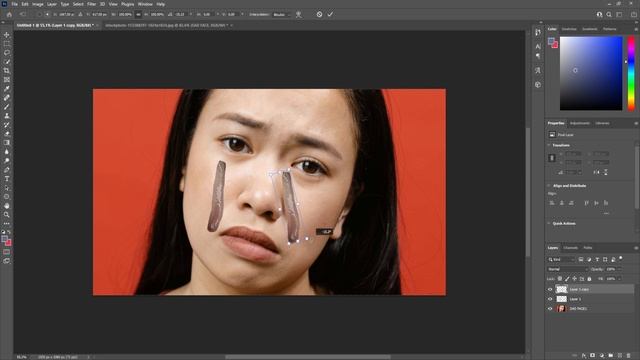
Task: Open the search icon at top right
Action: coord(609,14)
